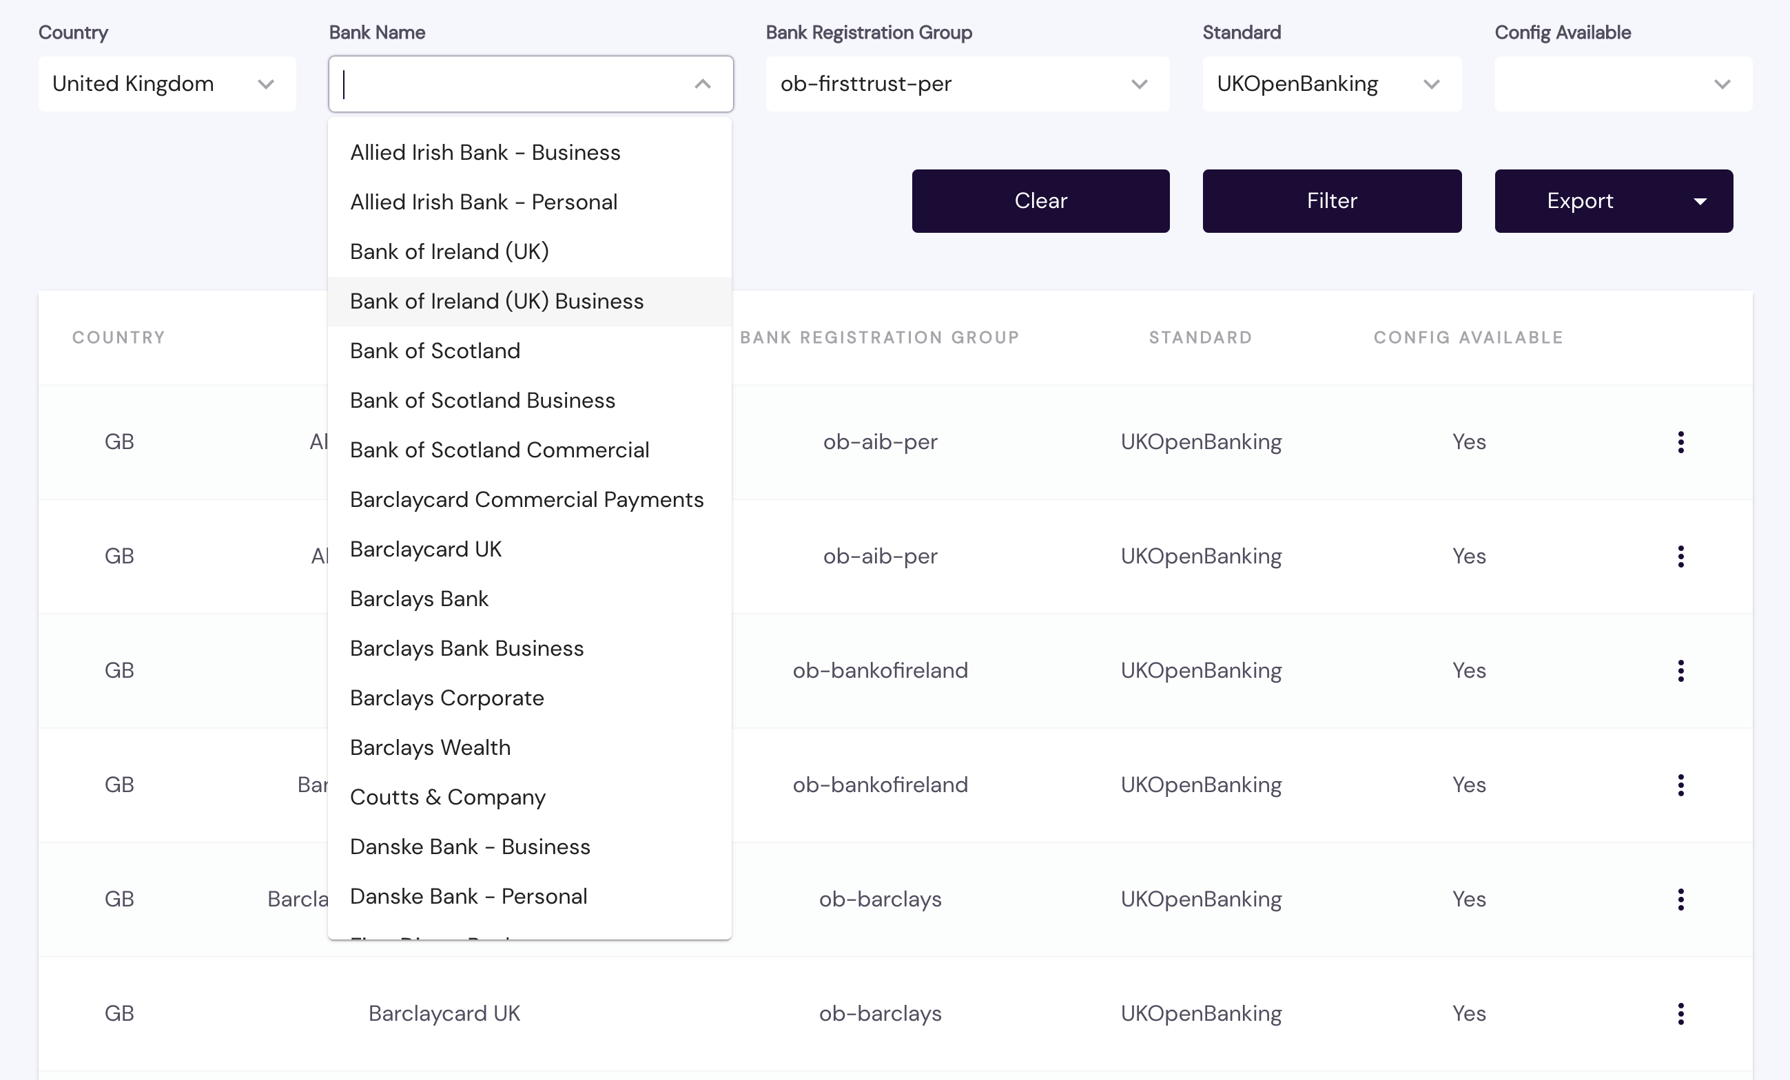The height and width of the screenshot is (1080, 1790).
Task: Choose Danske Bank - Business option
Action: click(x=470, y=847)
